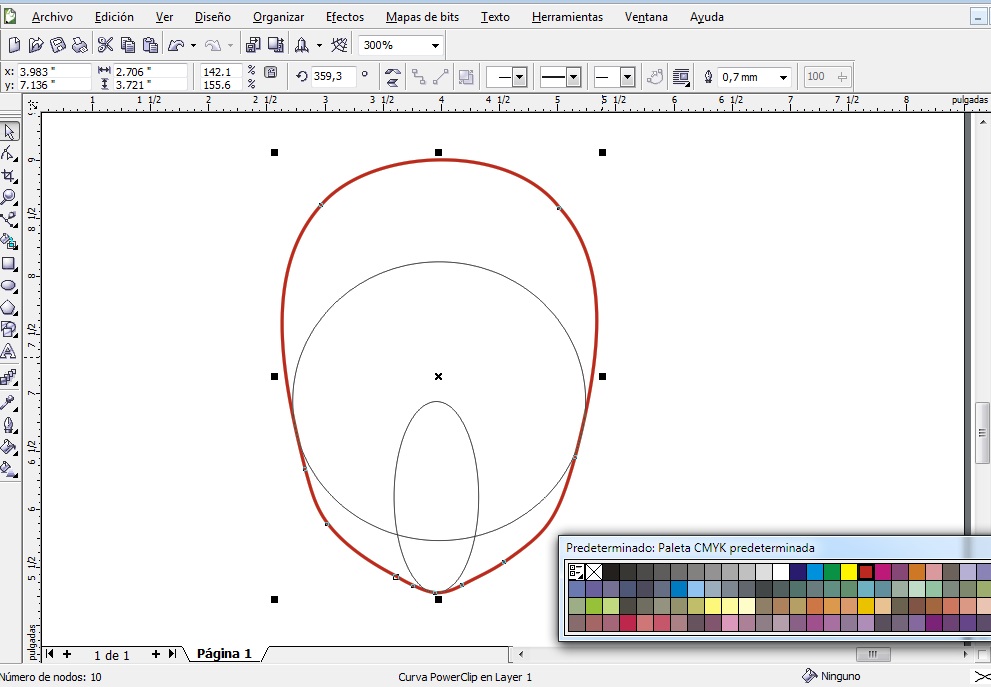Screen dimensions: 991x687
Task: Toggle the lock ratio button
Action: [x=270, y=73]
